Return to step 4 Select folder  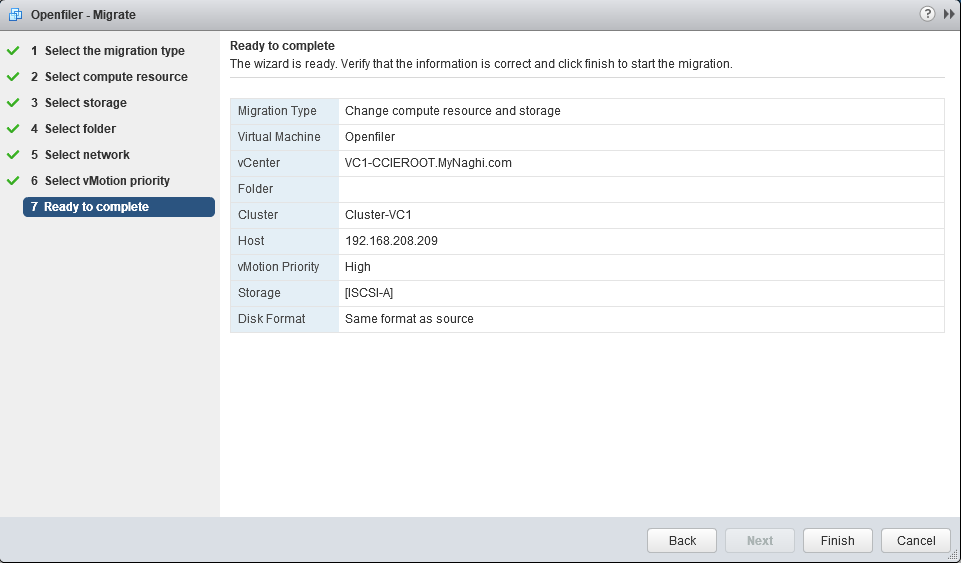tap(80, 129)
